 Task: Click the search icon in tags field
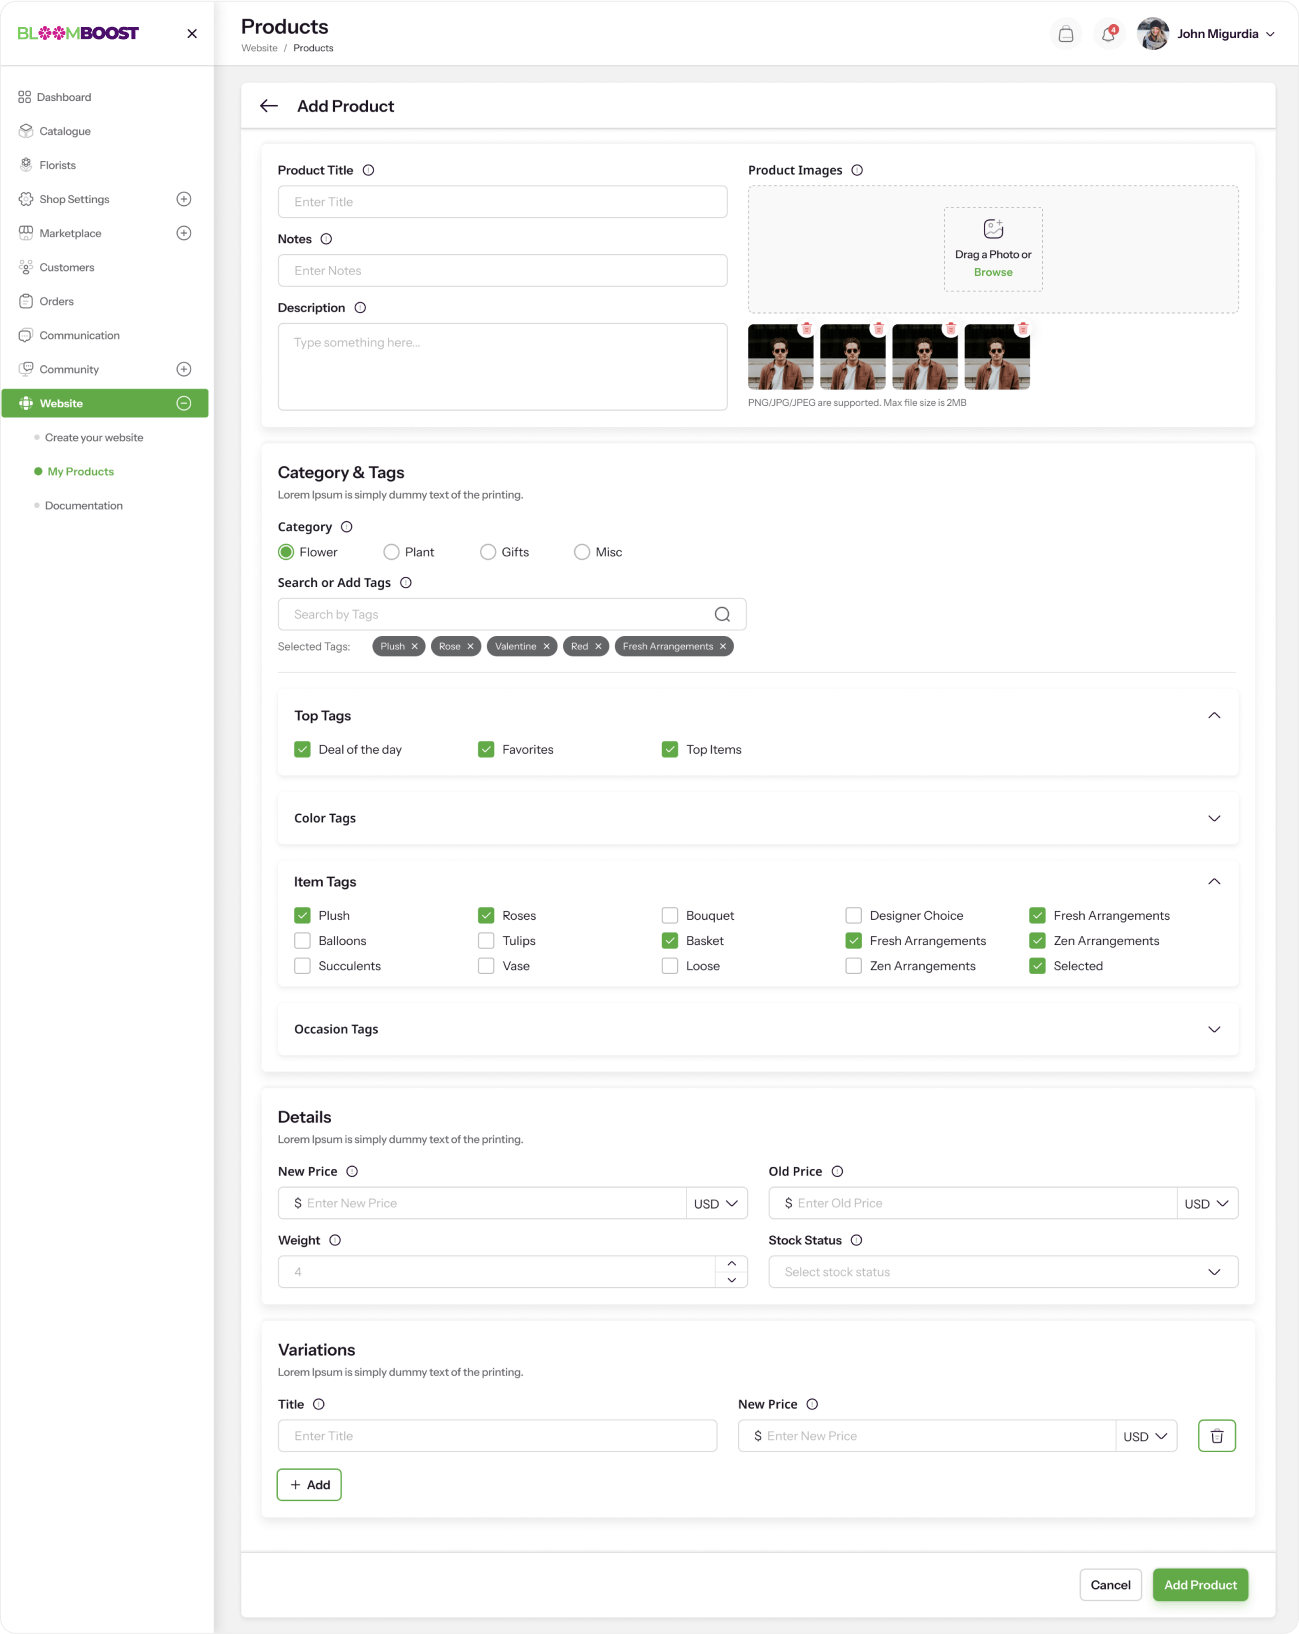tap(722, 615)
